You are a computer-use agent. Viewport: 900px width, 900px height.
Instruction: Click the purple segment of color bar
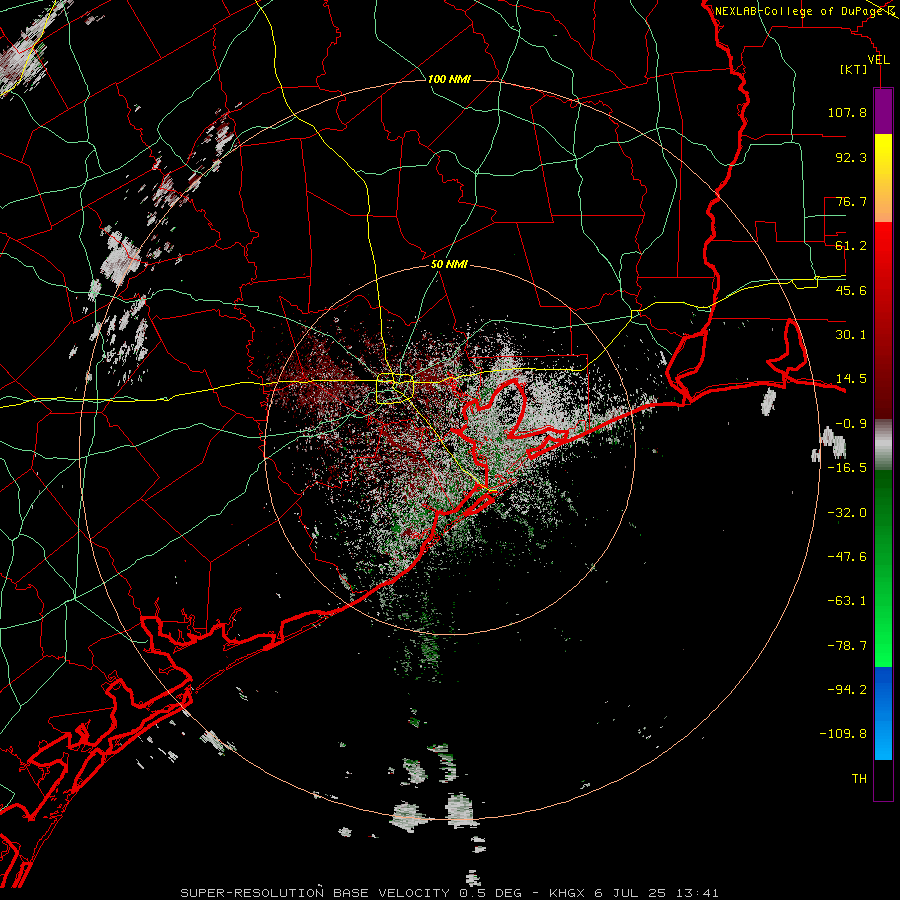click(x=883, y=111)
